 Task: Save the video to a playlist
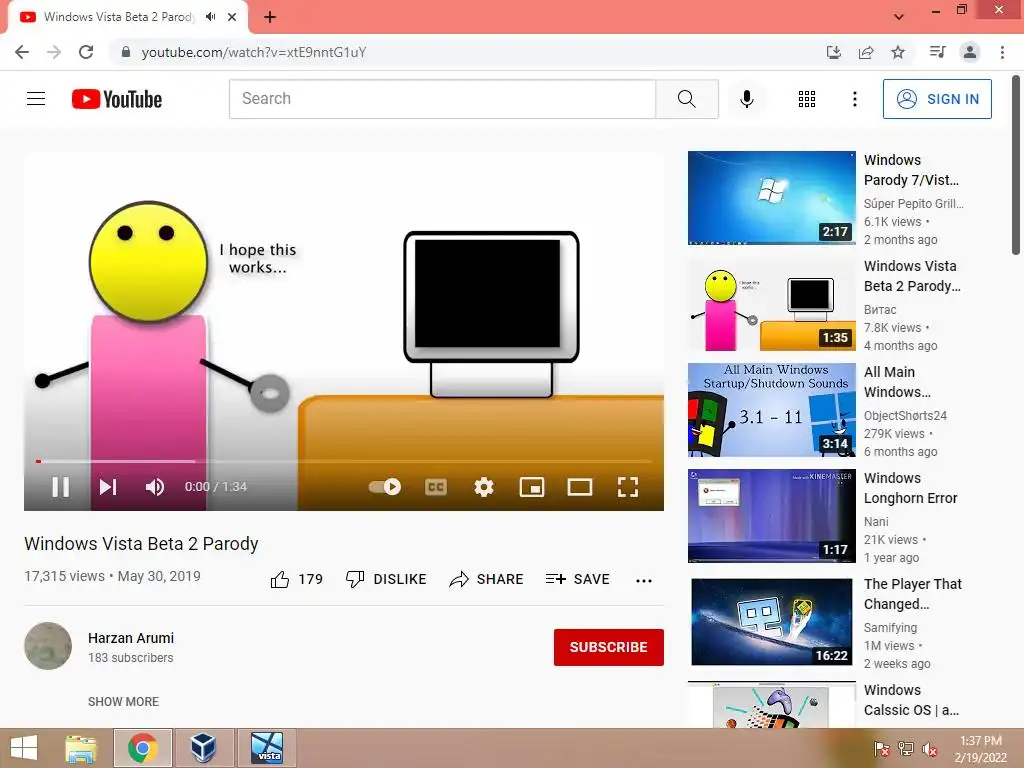pyautogui.click(x=577, y=579)
